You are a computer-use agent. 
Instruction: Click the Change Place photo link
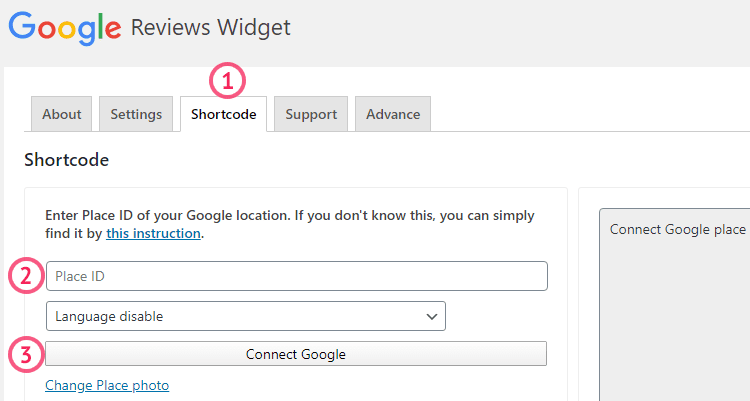pos(107,386)
